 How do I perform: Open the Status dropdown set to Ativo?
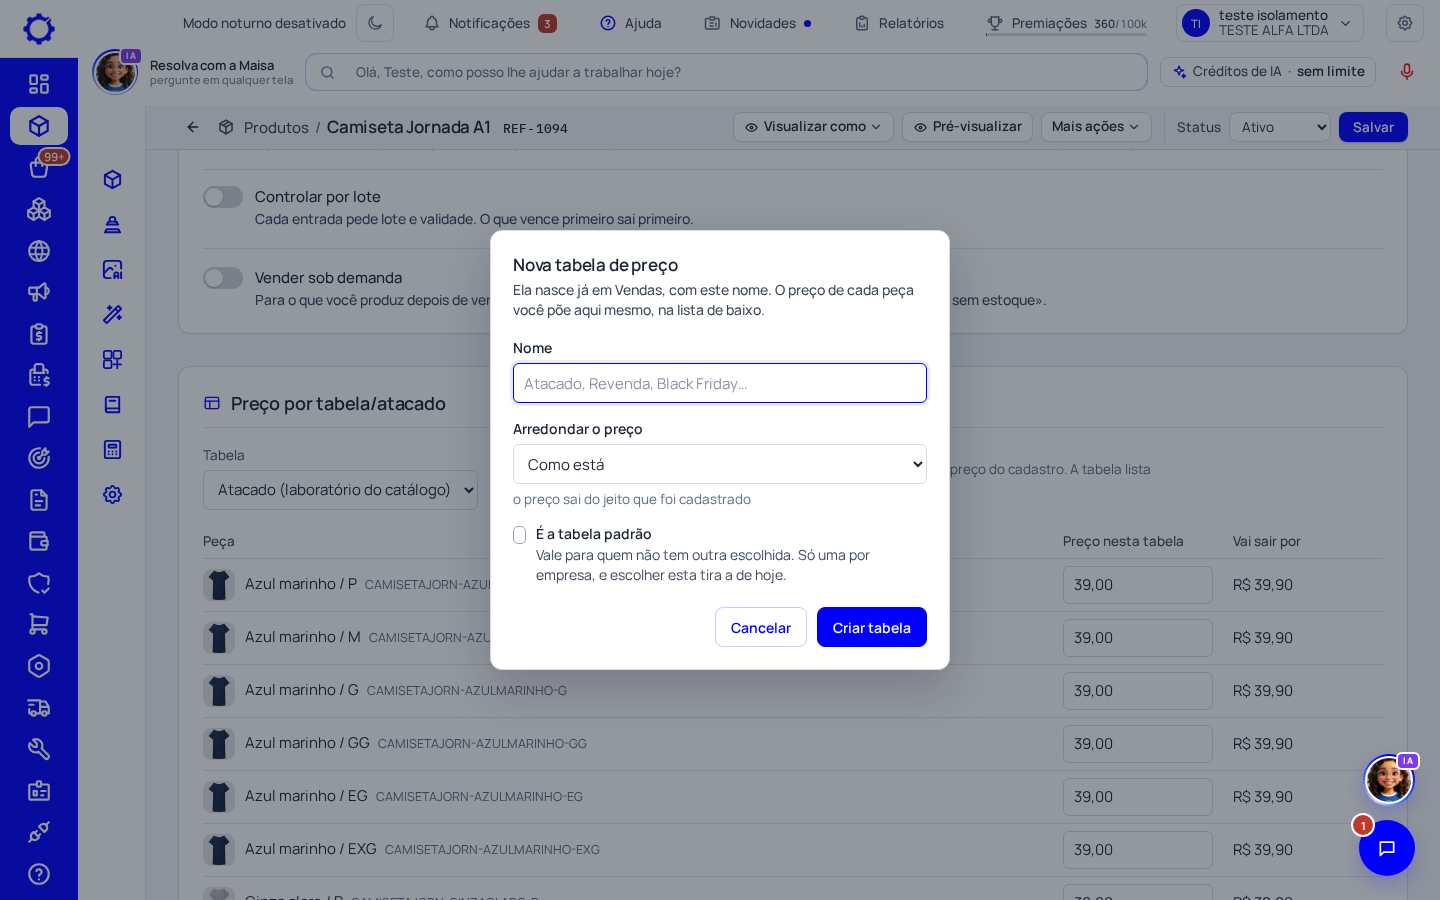1281,127
